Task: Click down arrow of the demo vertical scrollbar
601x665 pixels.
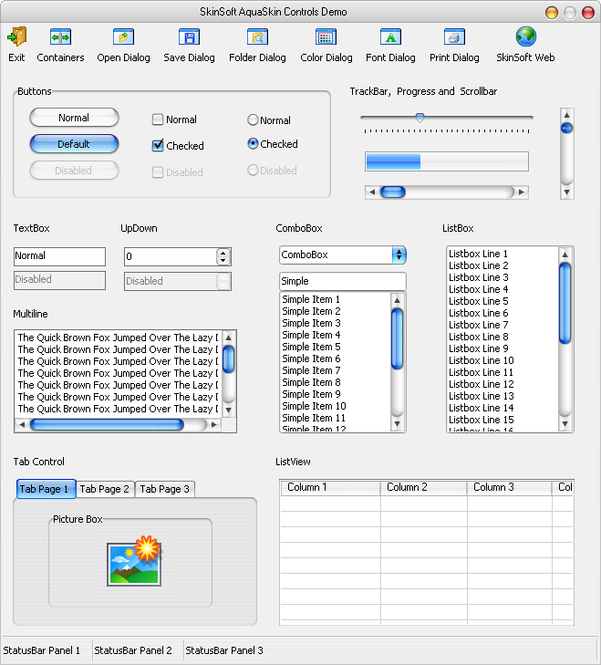Action: click(567, 192)
